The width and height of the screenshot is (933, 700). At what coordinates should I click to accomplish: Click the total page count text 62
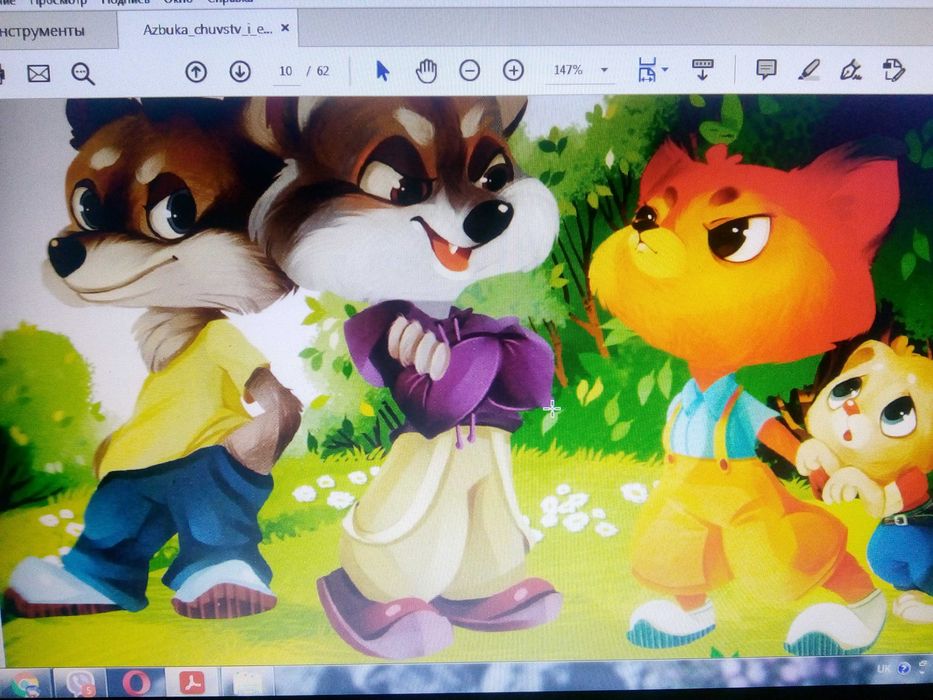pos(323,71)
